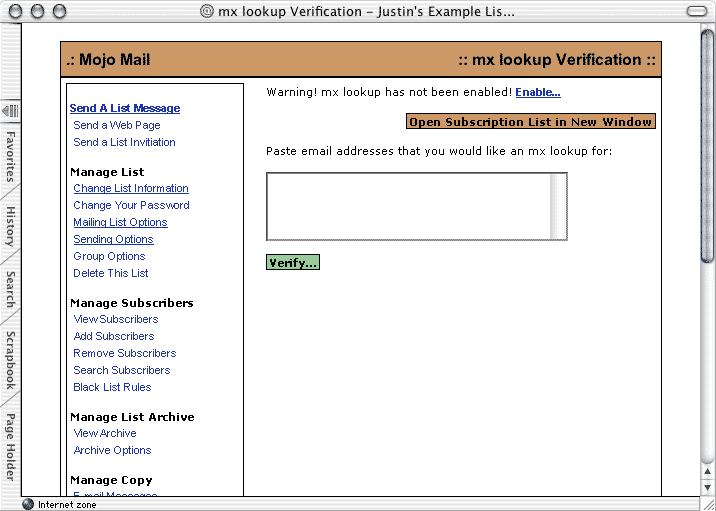The height and width of the screenshot is (511, 716).
Task: Open View Subscribers page
Action: point(116,319)
